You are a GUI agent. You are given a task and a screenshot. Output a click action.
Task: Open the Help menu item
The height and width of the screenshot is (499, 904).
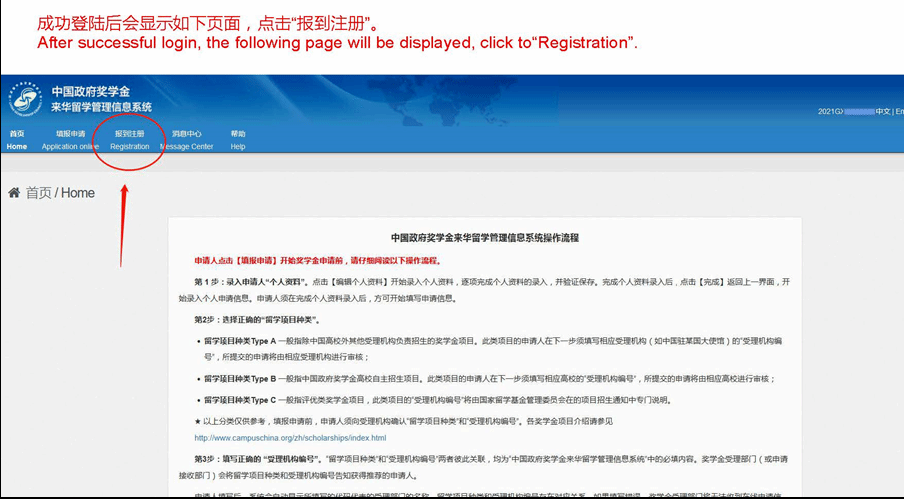coord(238,140)
